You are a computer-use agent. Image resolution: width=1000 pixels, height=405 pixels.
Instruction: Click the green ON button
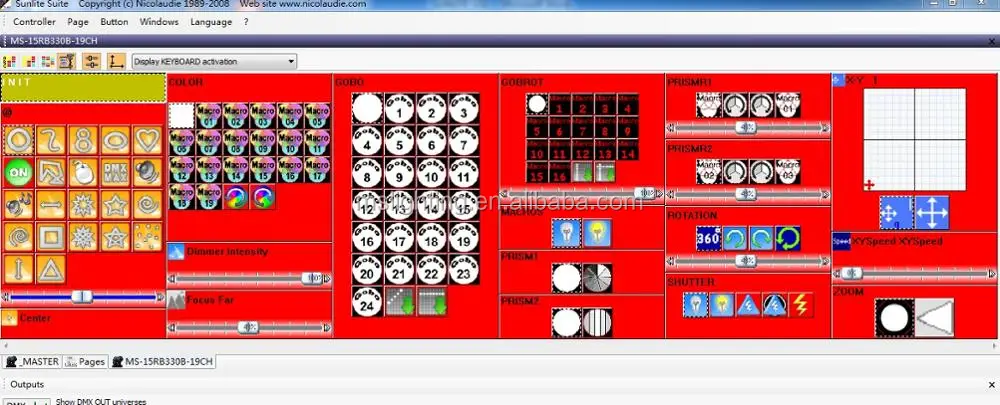click(16, 172)
